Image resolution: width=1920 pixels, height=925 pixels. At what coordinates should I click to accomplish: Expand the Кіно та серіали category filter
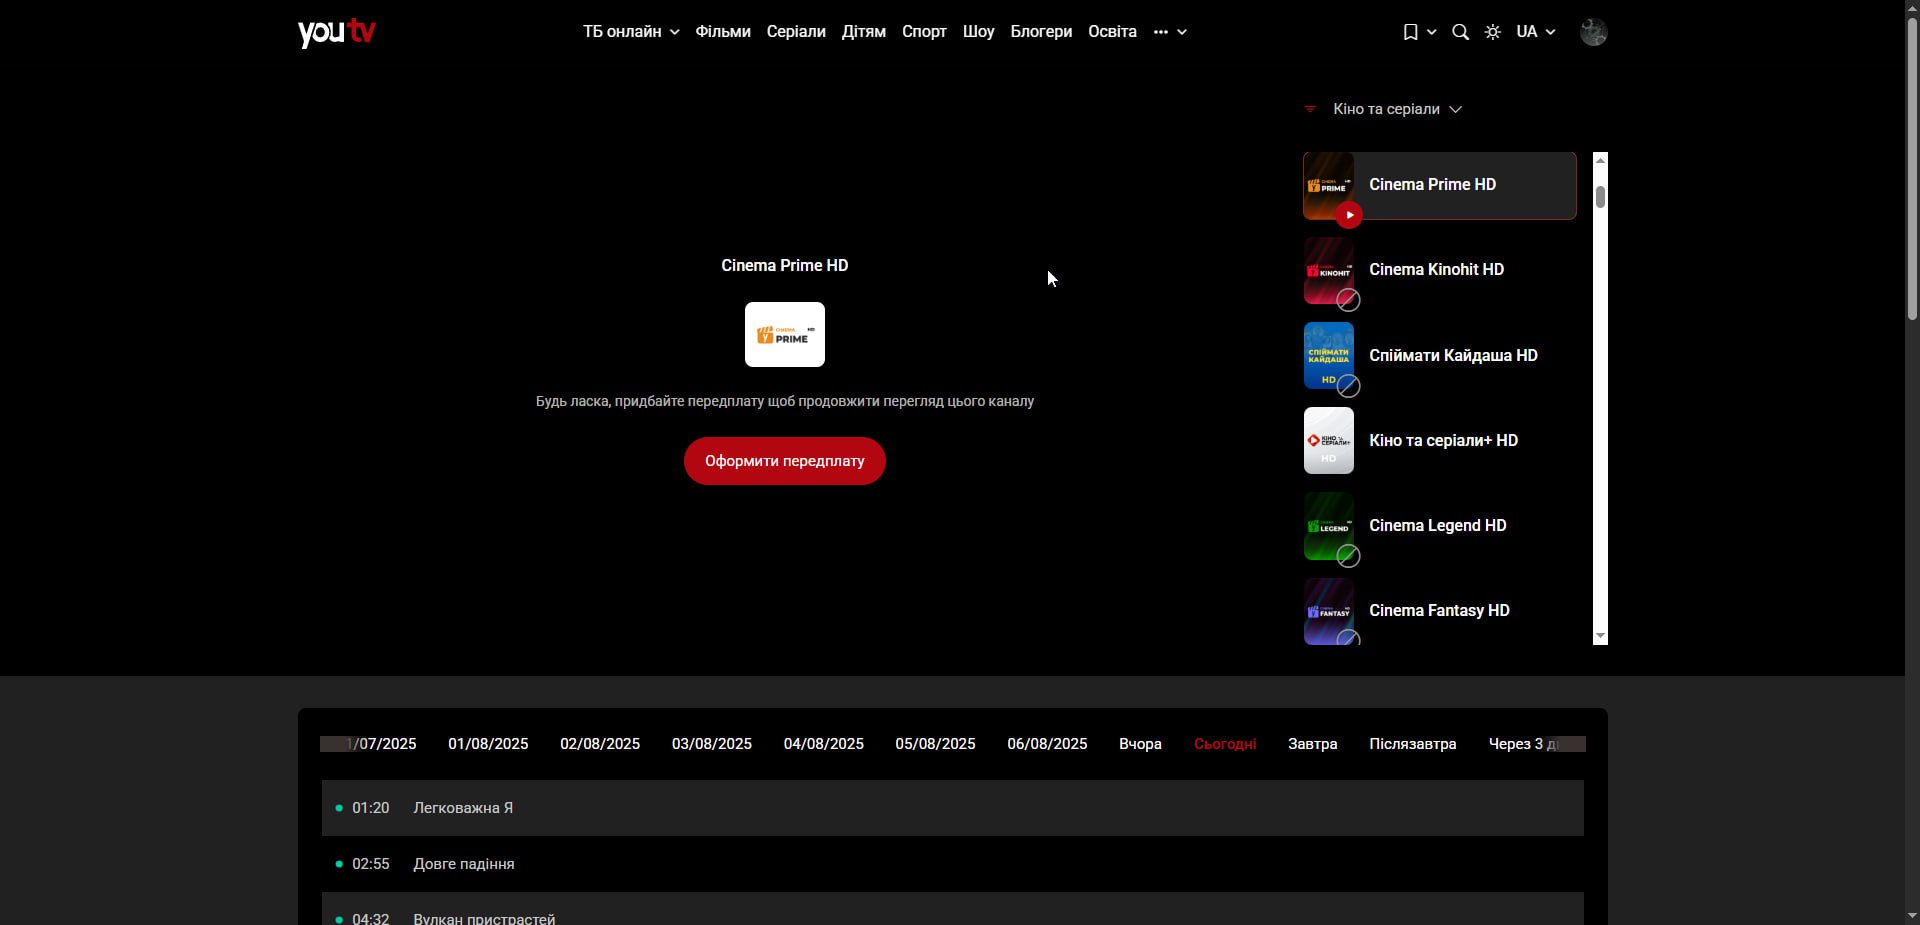(1397, 109)
